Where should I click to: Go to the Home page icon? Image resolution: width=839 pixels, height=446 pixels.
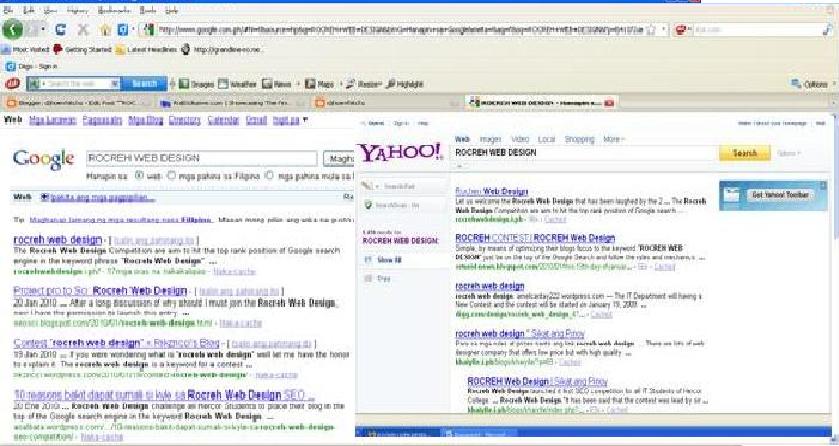[x=106, y=30]
